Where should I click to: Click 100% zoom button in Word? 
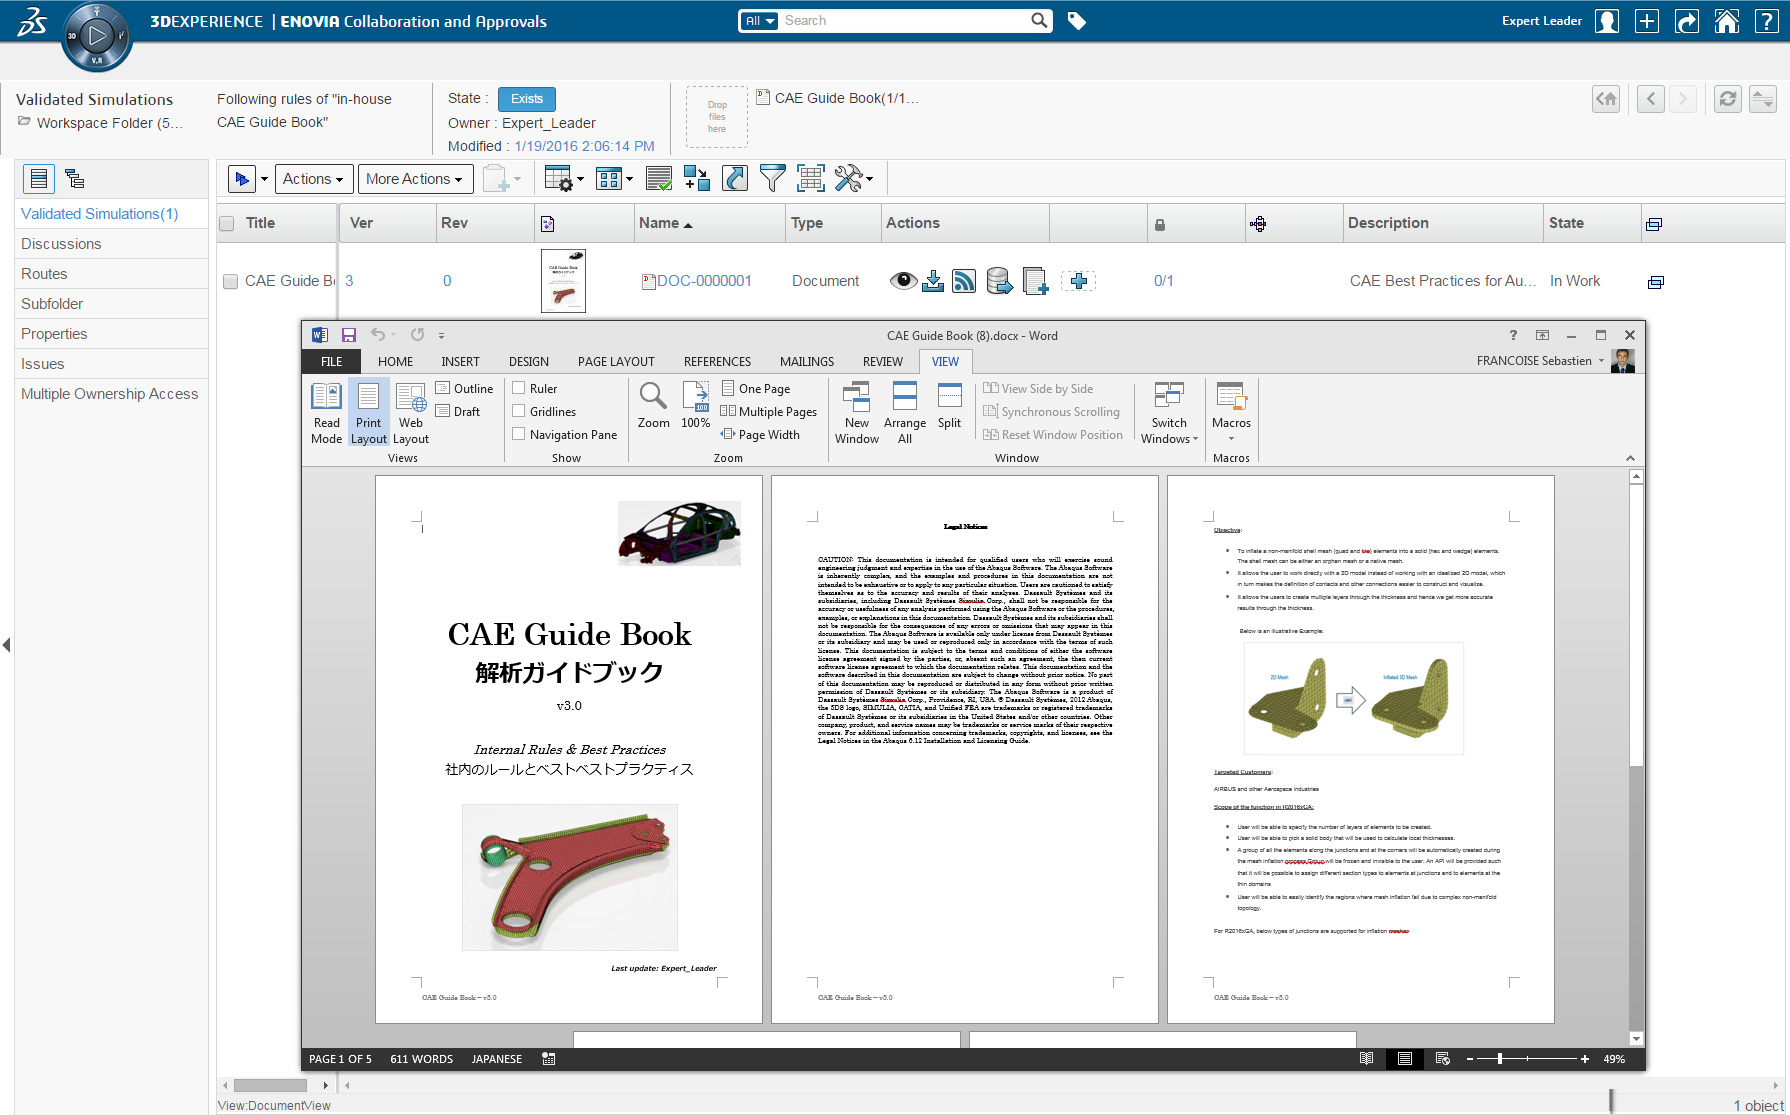tap(696, 406)
